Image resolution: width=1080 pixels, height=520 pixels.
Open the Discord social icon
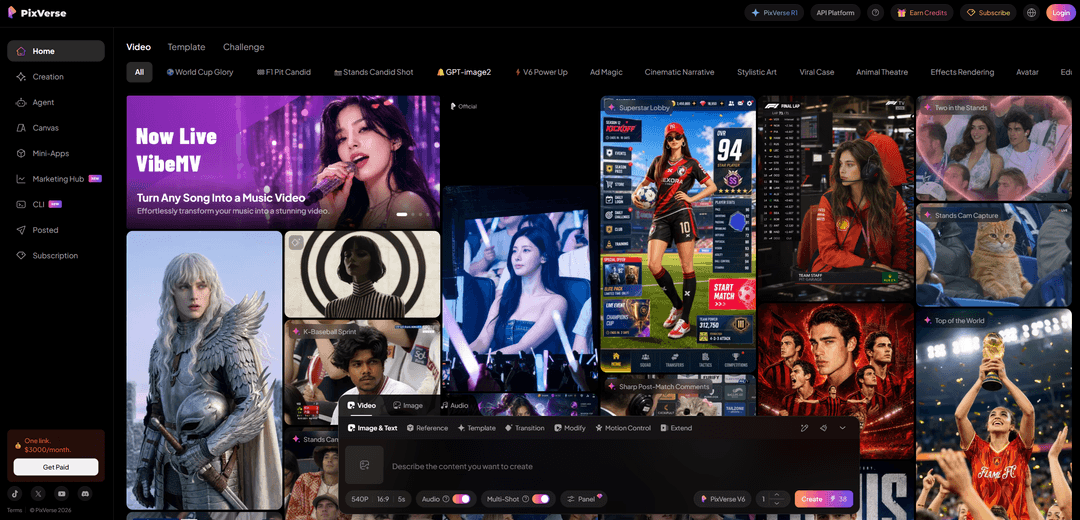(85, 493)
